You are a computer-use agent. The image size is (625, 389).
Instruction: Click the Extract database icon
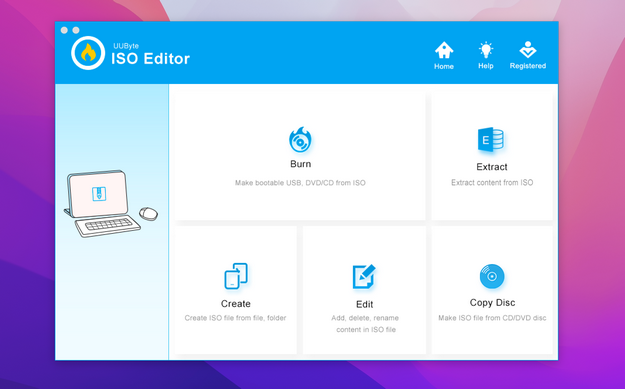pos(491,139)
